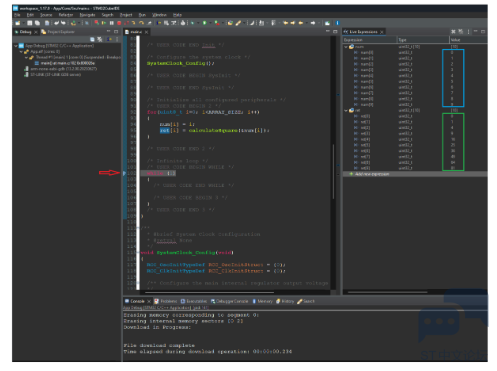Click the Disconnect debug icon
Screen dimensions: 497x371
(x=127, y=23)
